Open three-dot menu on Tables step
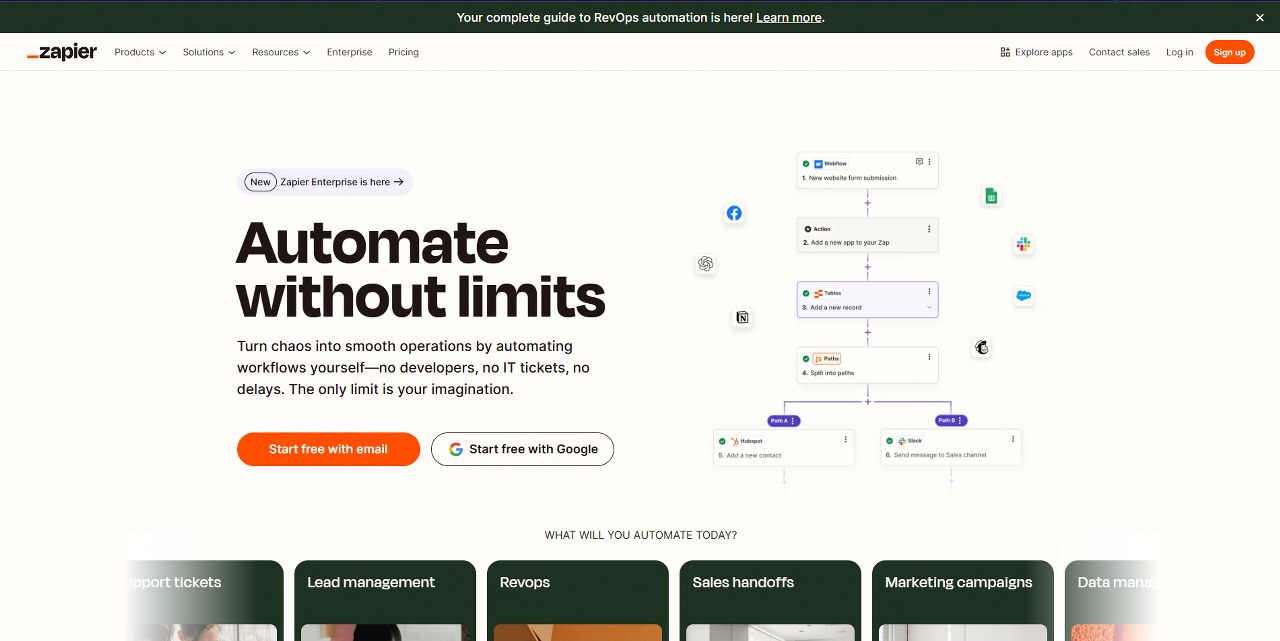Viewport: 1280px width, 641px height. point(929,293)
